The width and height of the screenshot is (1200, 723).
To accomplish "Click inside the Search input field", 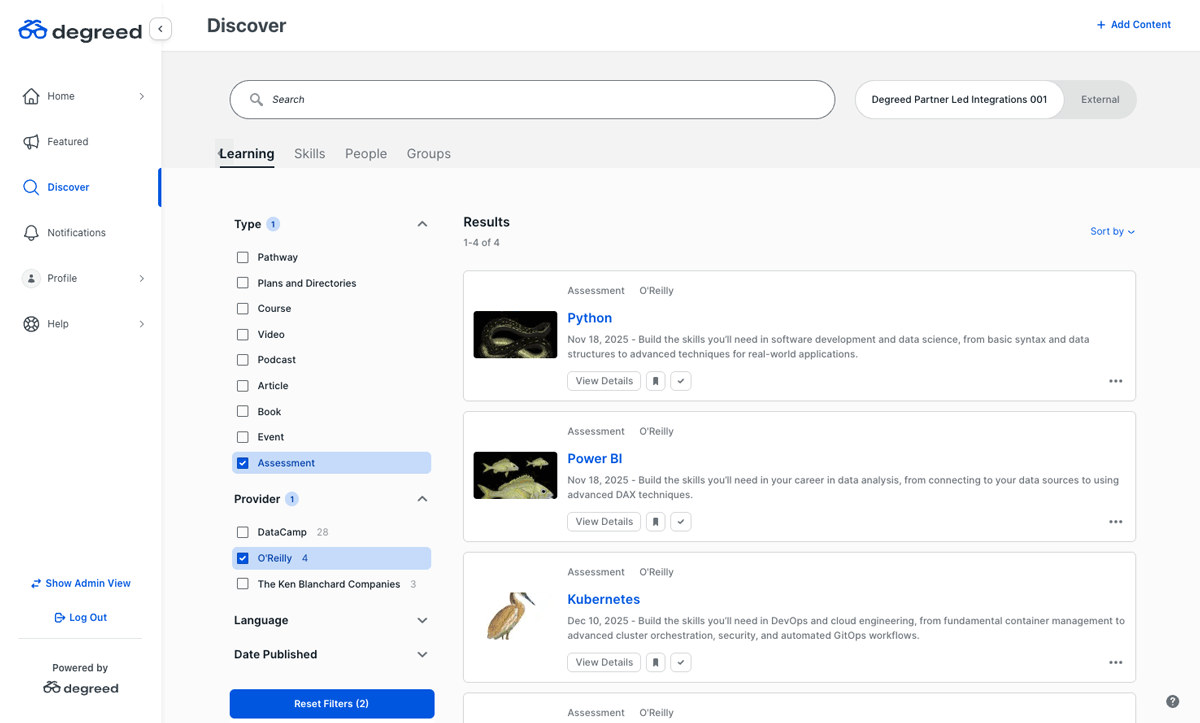I will [x=532, y=100].
